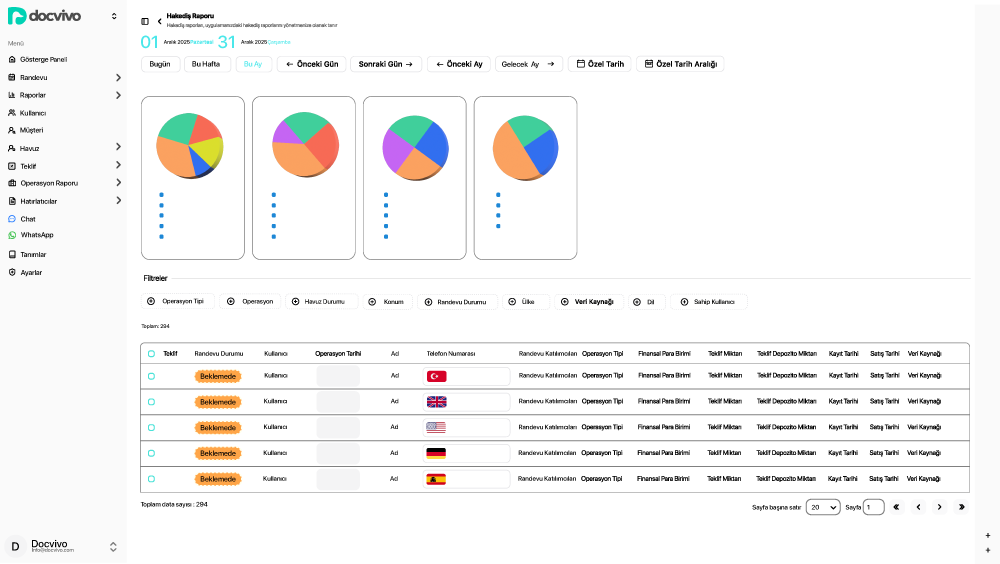1000x564 pixels.
Task: Open Chat in the sidebar
Action: 27,218
